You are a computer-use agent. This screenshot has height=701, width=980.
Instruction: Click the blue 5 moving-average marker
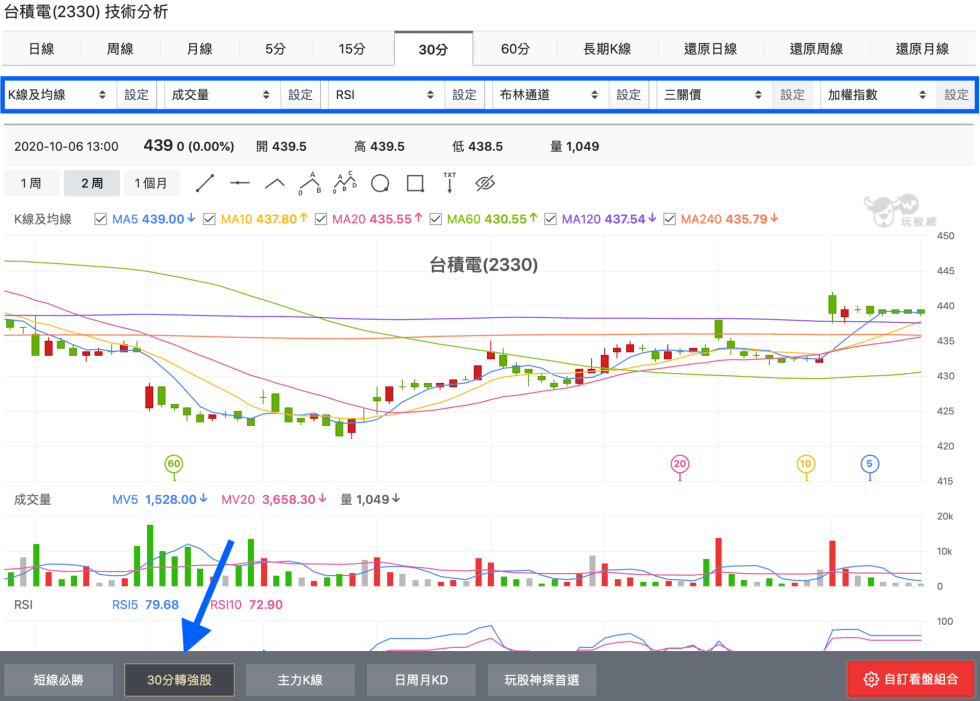[869, 464]
